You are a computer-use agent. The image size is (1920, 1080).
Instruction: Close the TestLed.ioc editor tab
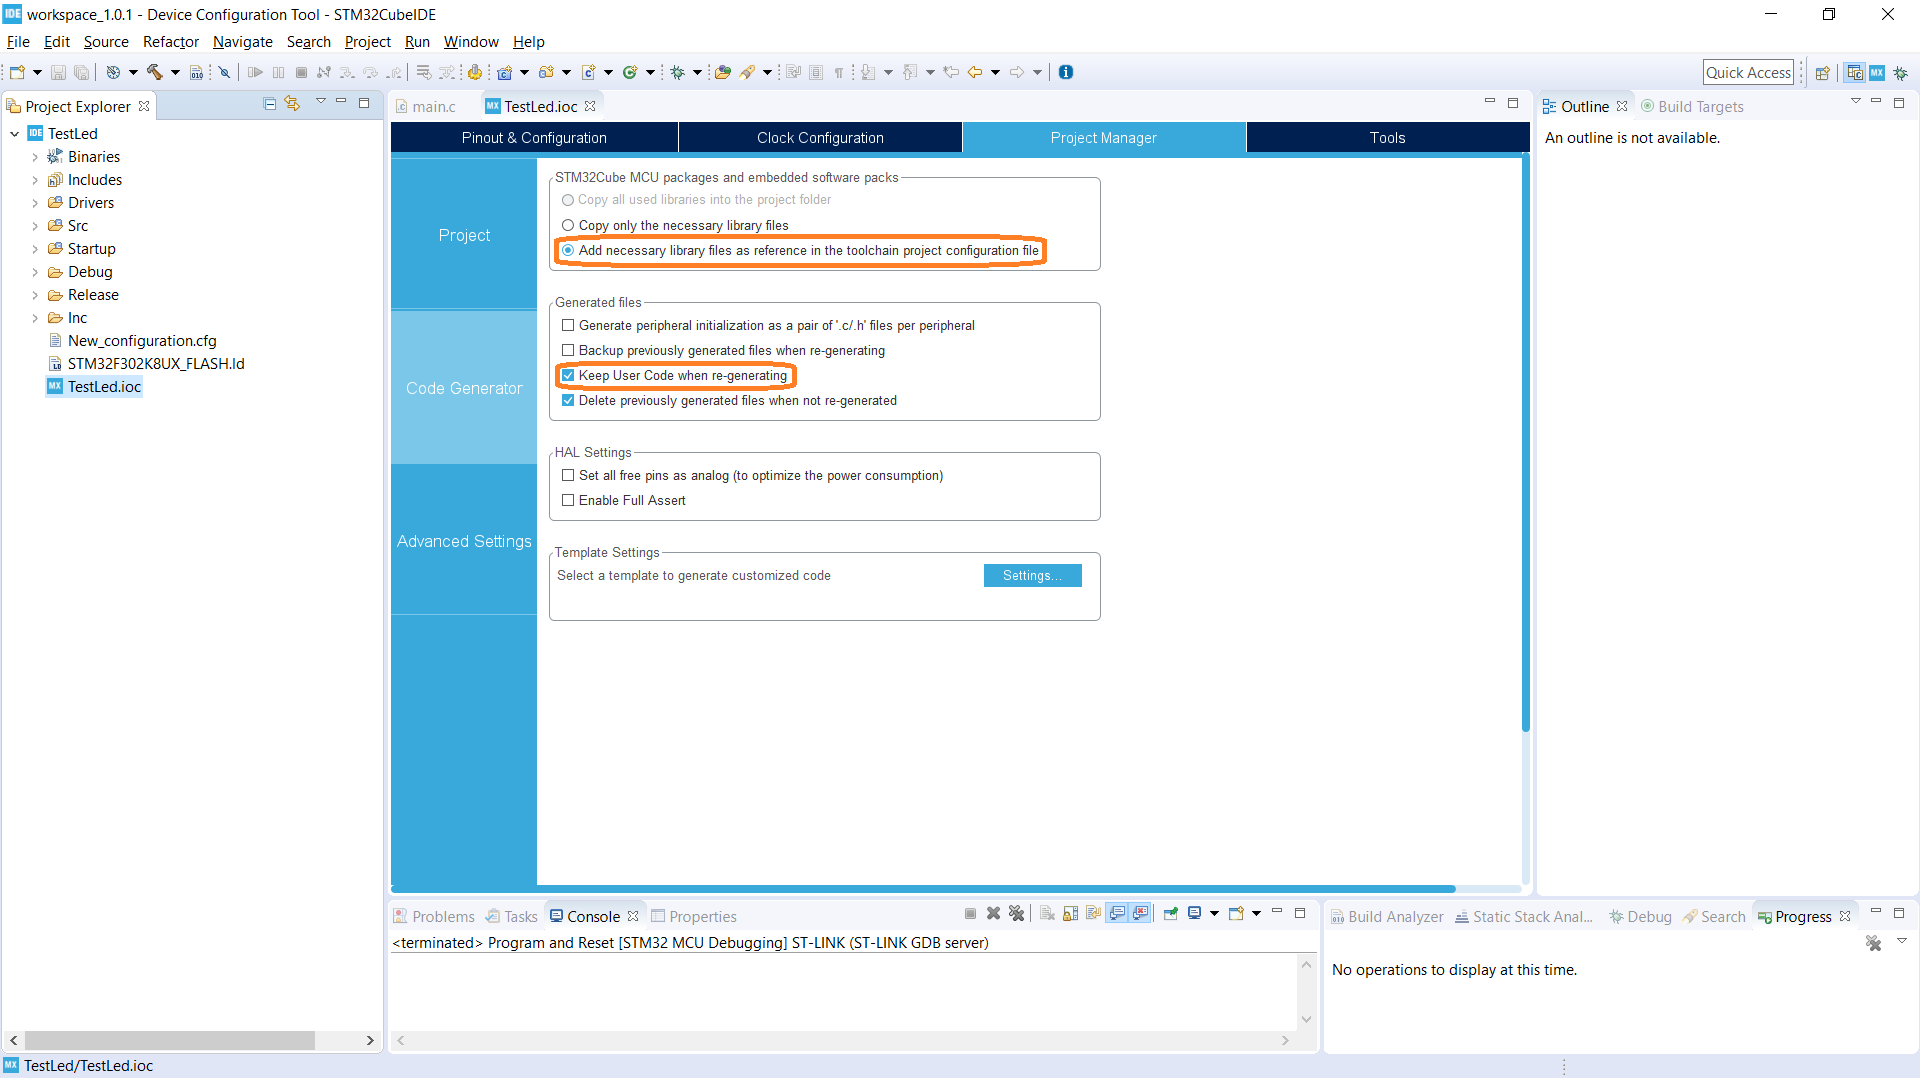[x=590, y=106]
